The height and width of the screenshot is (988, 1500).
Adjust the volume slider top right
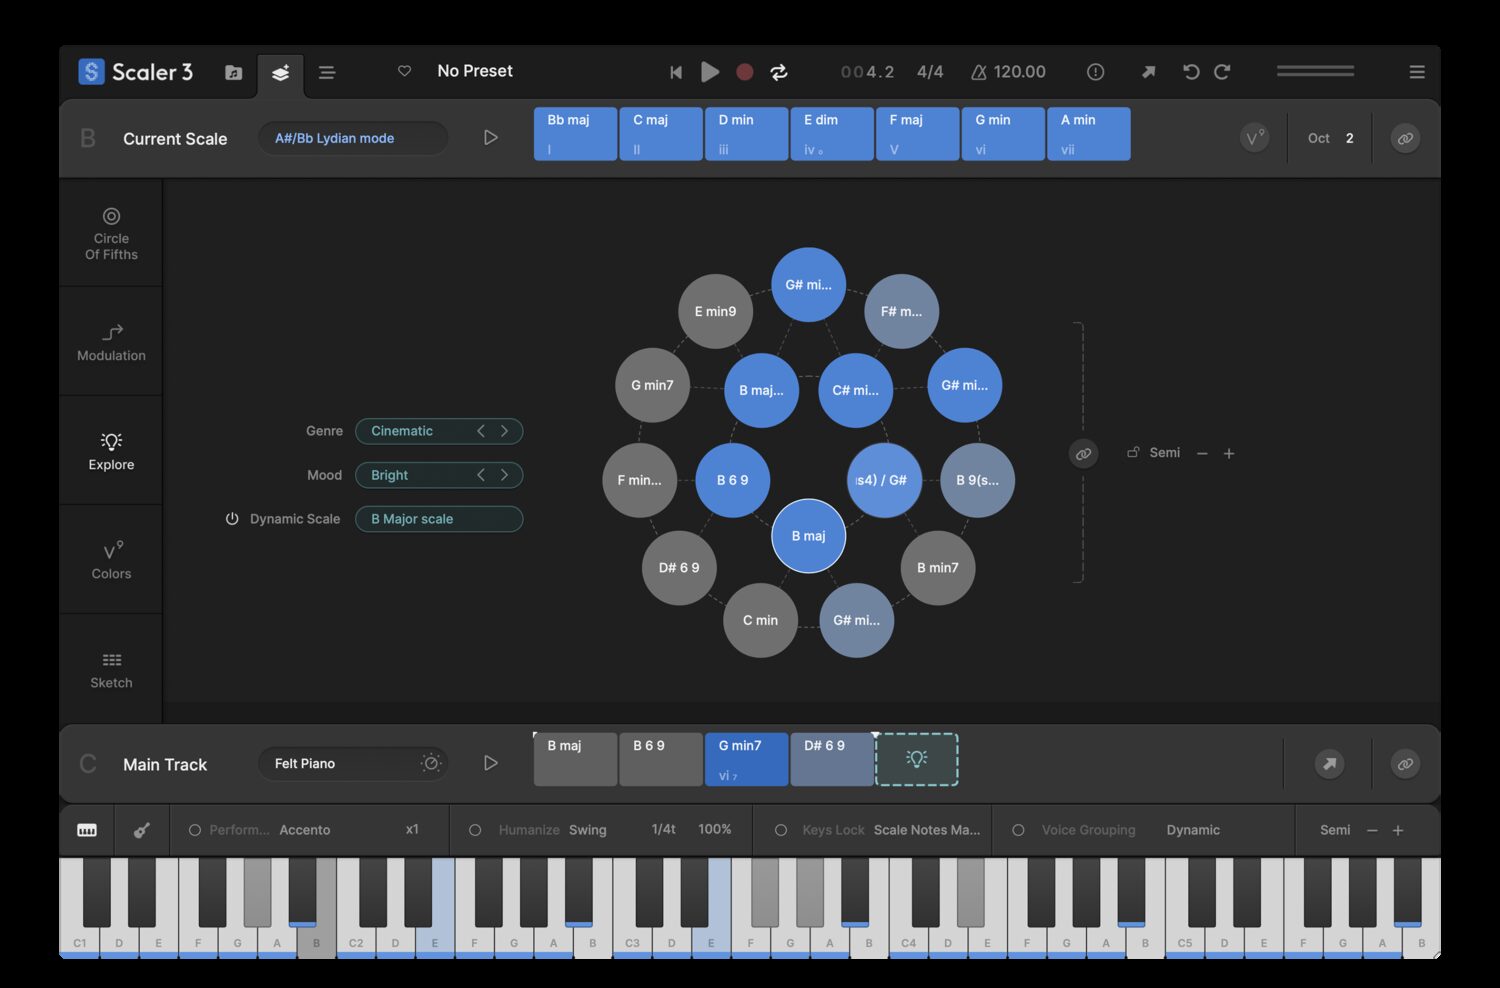(1314, 71)
